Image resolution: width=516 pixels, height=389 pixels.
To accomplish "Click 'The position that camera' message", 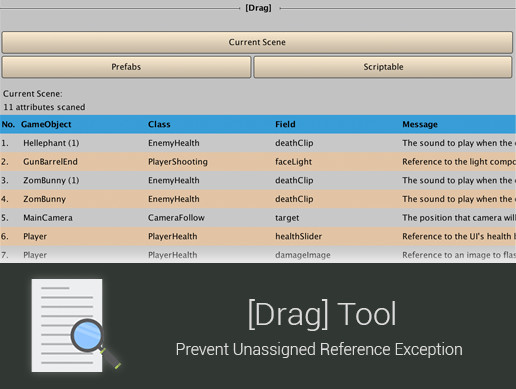I will click(459, 218).
